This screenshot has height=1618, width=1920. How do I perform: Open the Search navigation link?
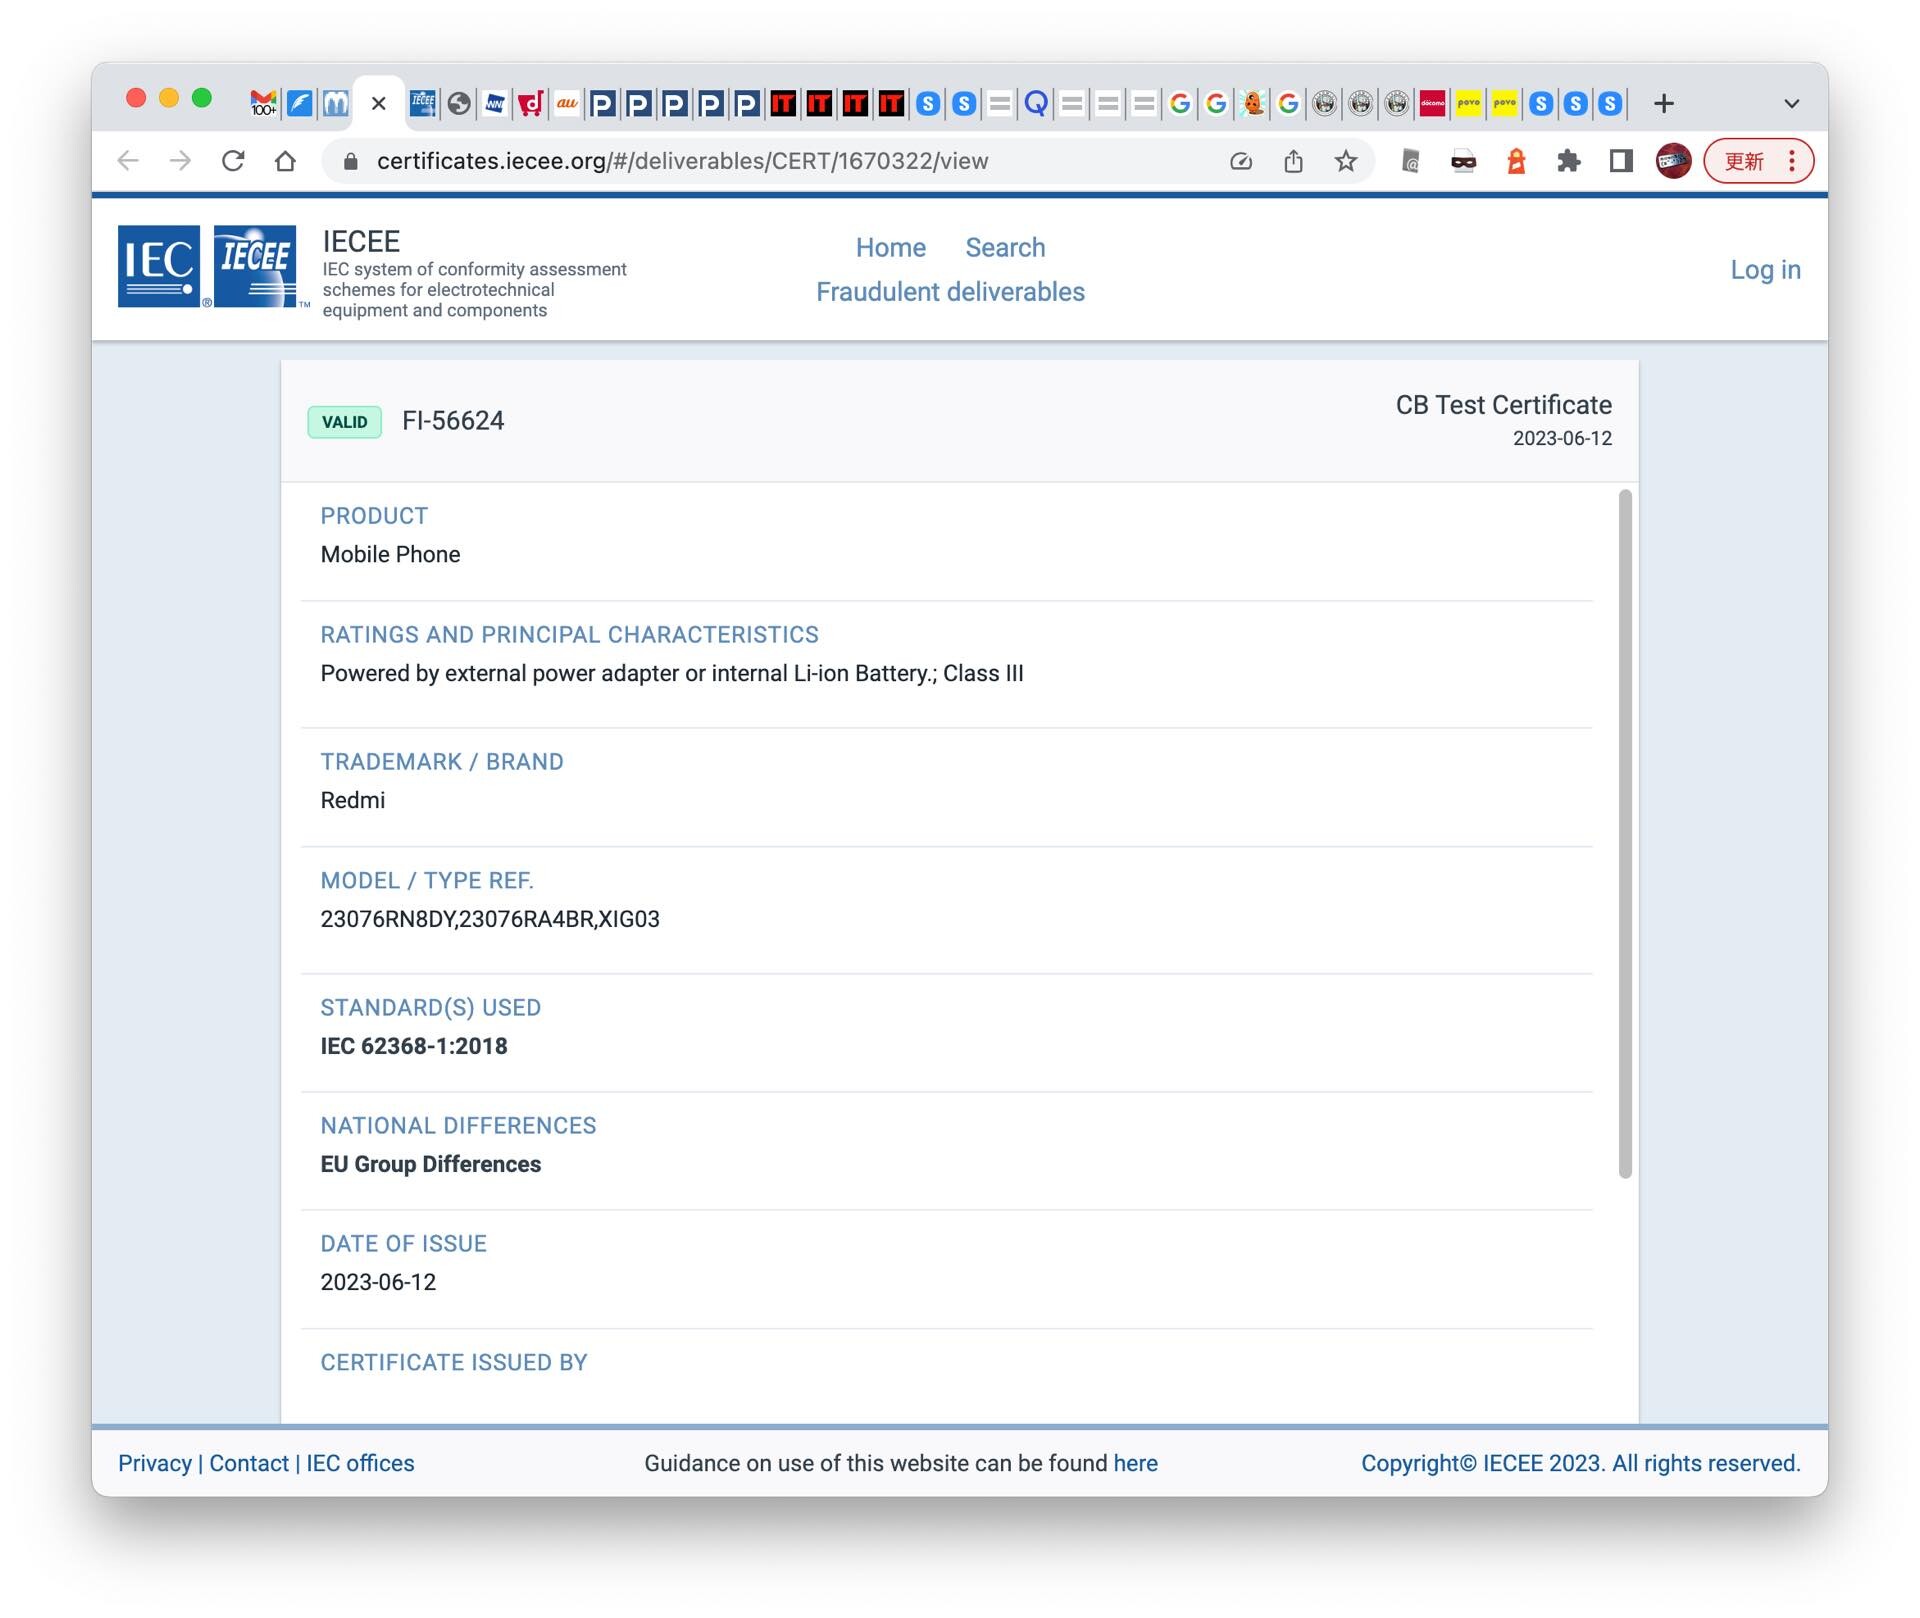coord(1005,247)
